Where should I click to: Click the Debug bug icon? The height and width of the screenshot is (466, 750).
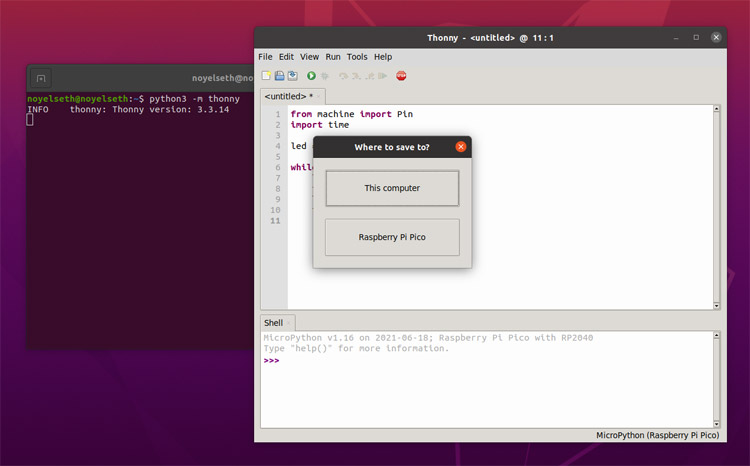tap(325, 76)
